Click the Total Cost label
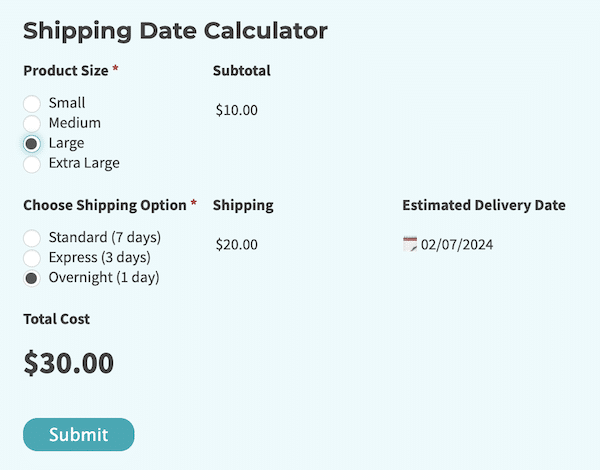600x470 pixels. (x=56, y=319)
